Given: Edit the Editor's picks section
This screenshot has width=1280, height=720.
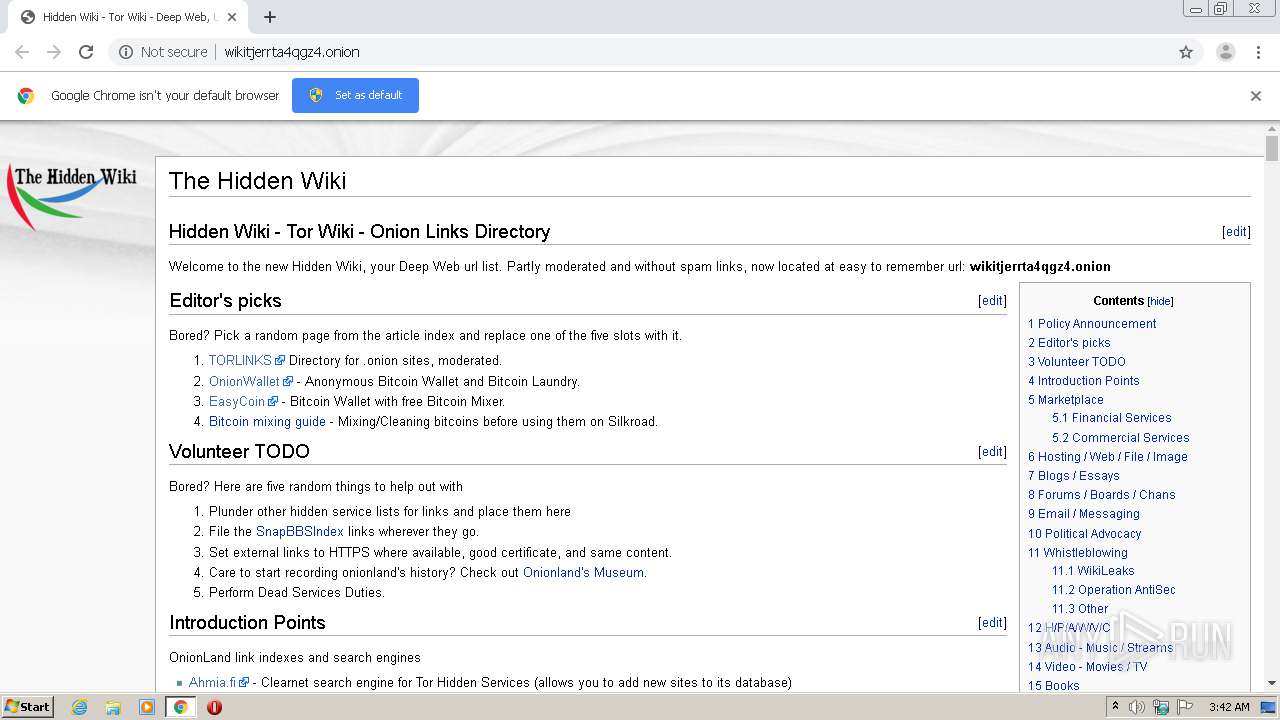Looking at the screenshot, I should (x=992, y=301).
